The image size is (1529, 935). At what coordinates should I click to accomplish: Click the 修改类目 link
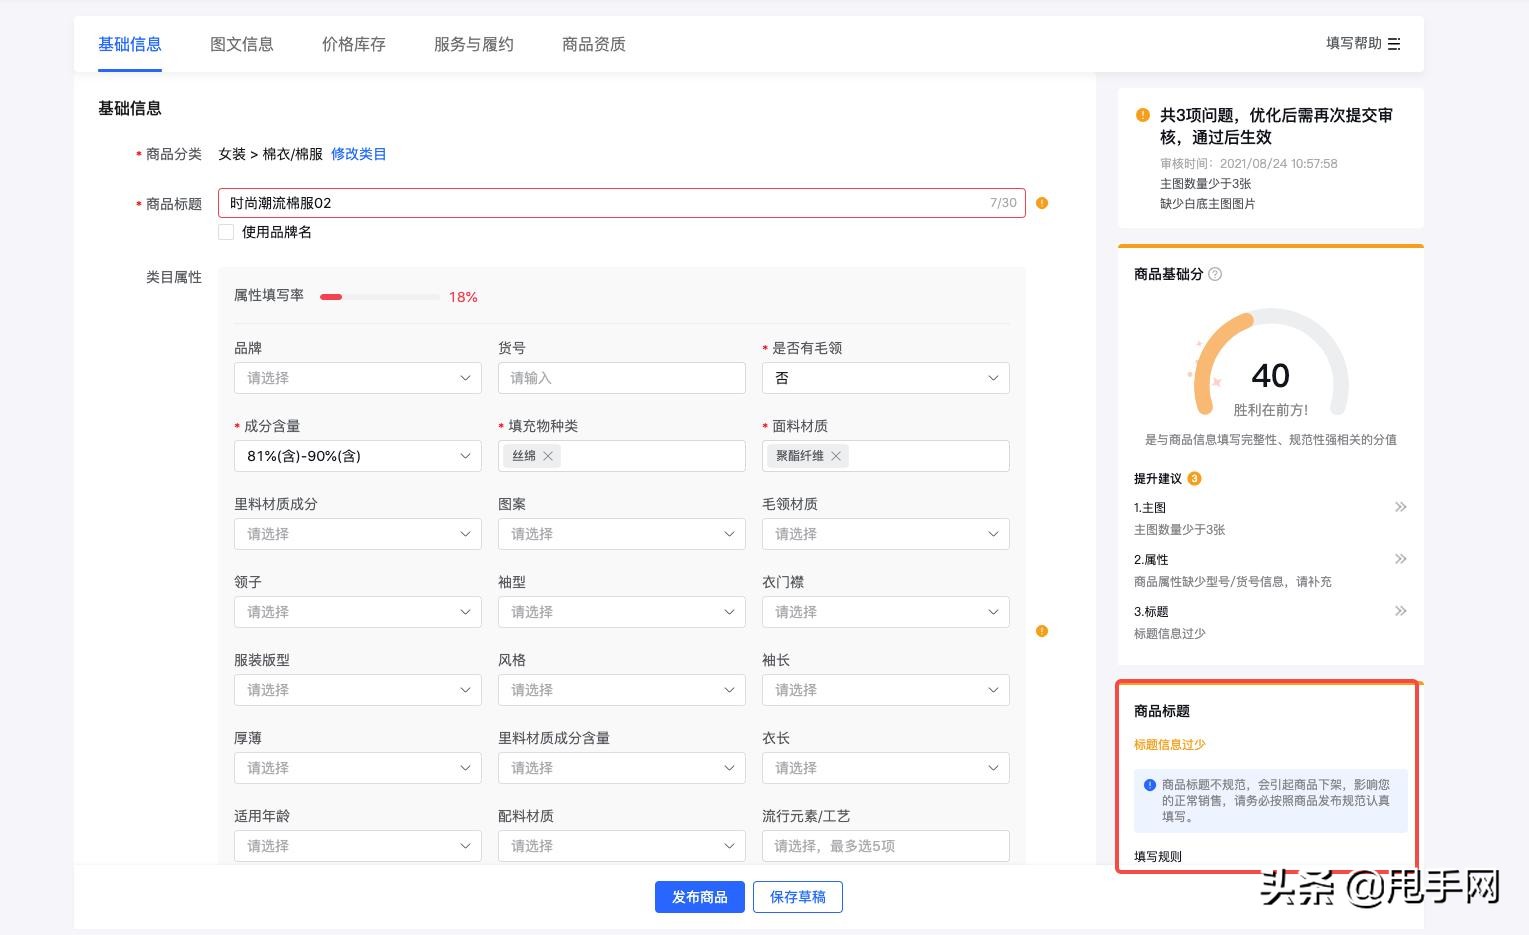[358, 154]
